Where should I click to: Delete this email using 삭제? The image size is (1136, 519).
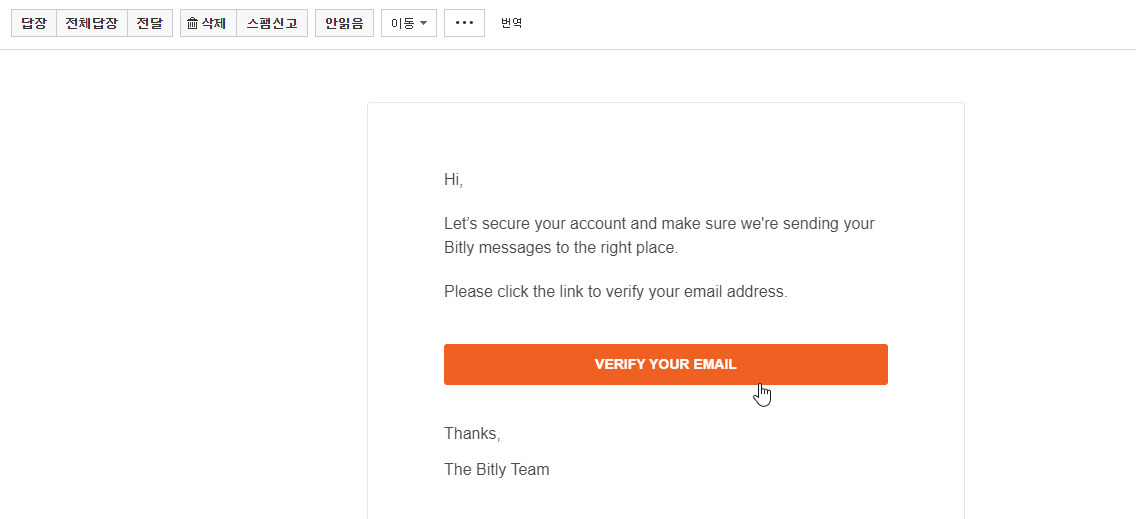tap(209, 23)
